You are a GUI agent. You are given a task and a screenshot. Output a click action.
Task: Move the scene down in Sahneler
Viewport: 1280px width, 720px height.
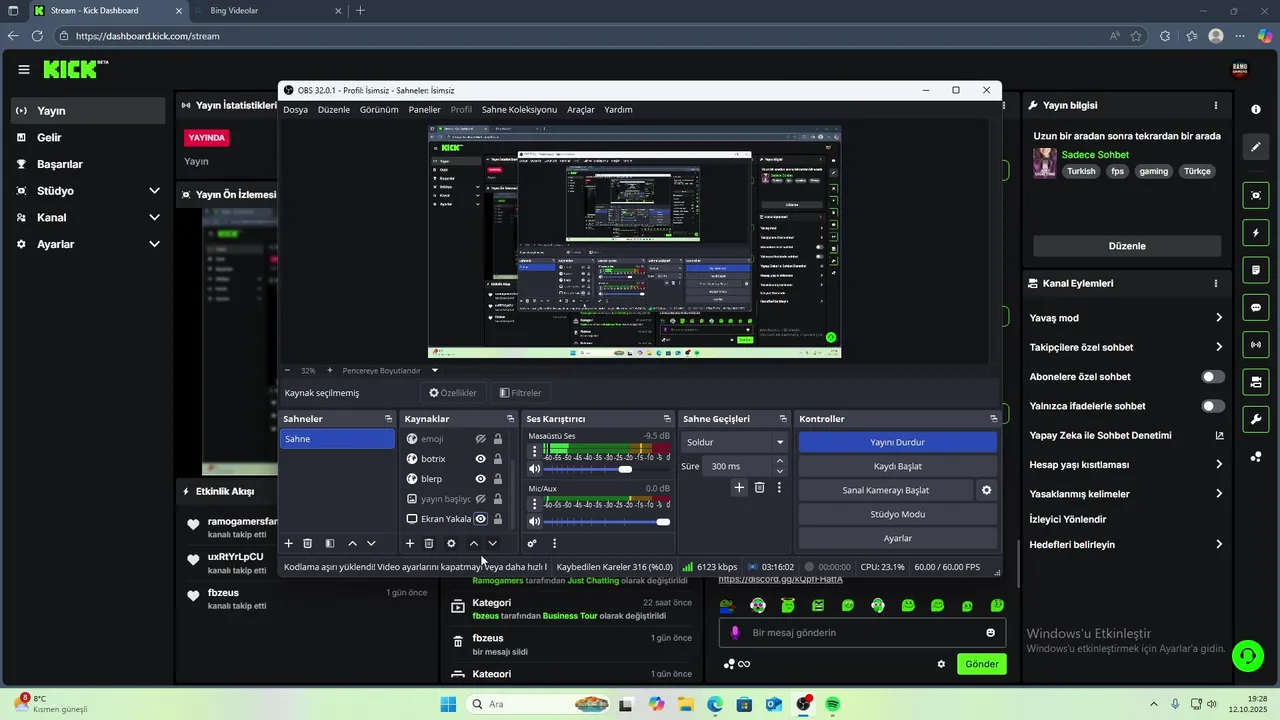pyautogui.click(x=371, y=543)
